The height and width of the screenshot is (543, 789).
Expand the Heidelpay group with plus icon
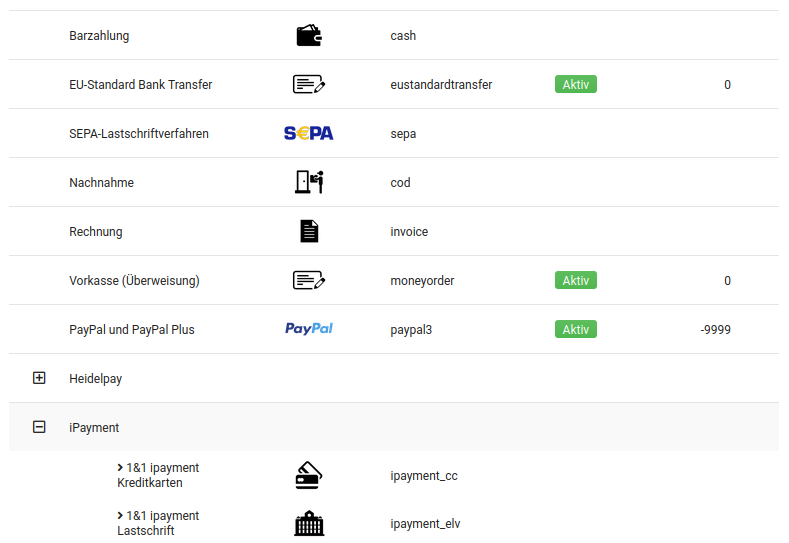point(40,378)
